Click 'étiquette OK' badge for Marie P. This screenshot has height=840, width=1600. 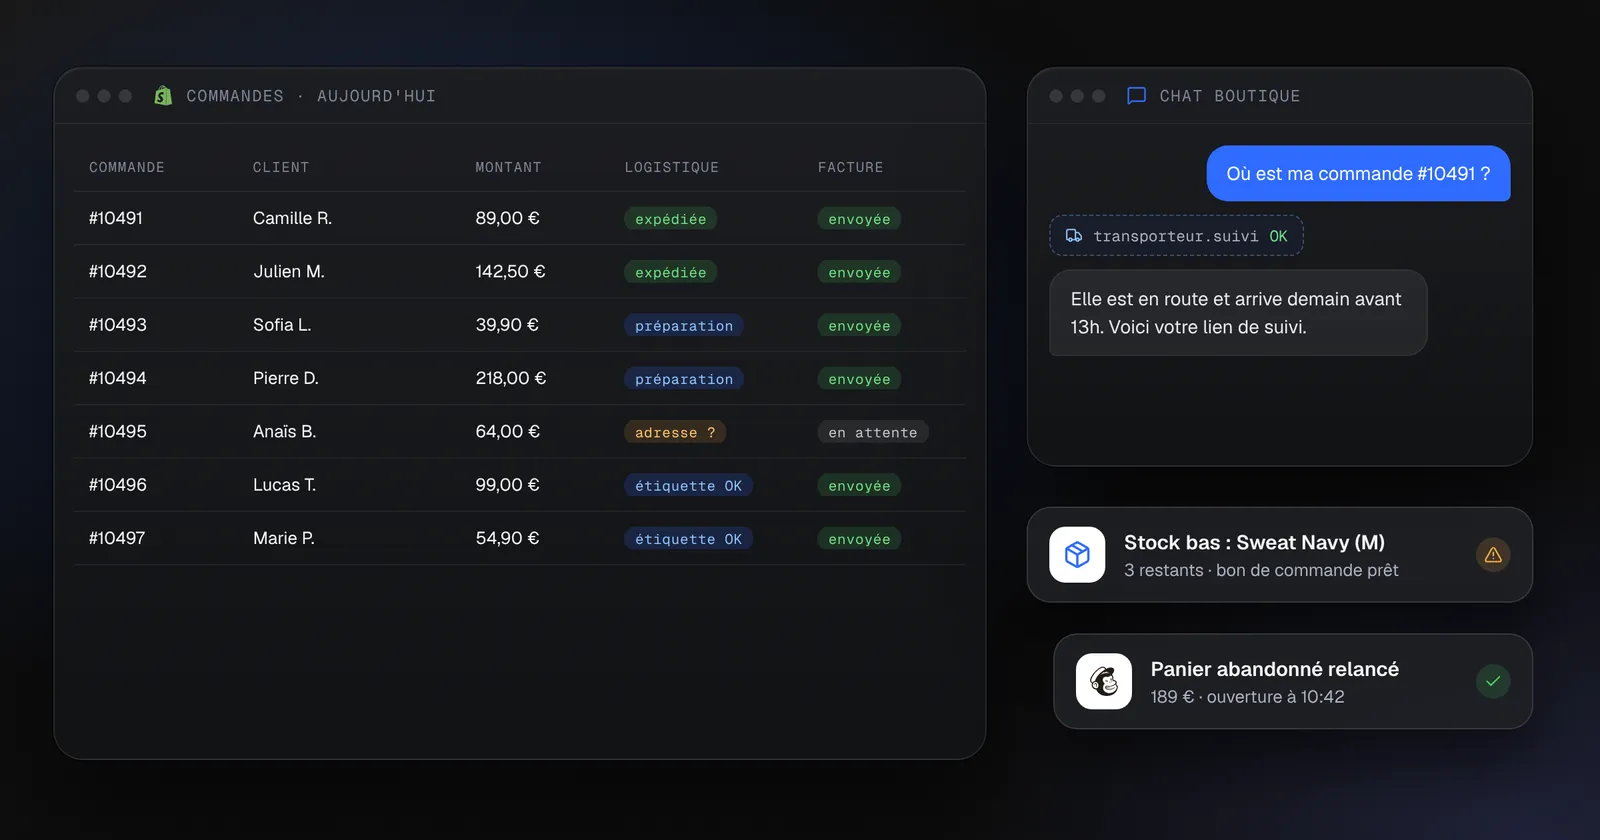point(688,539)
